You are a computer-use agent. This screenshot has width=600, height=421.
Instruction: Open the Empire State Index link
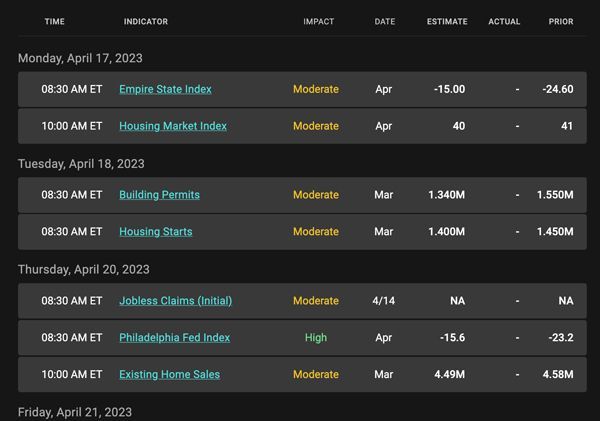click(165, 89)
